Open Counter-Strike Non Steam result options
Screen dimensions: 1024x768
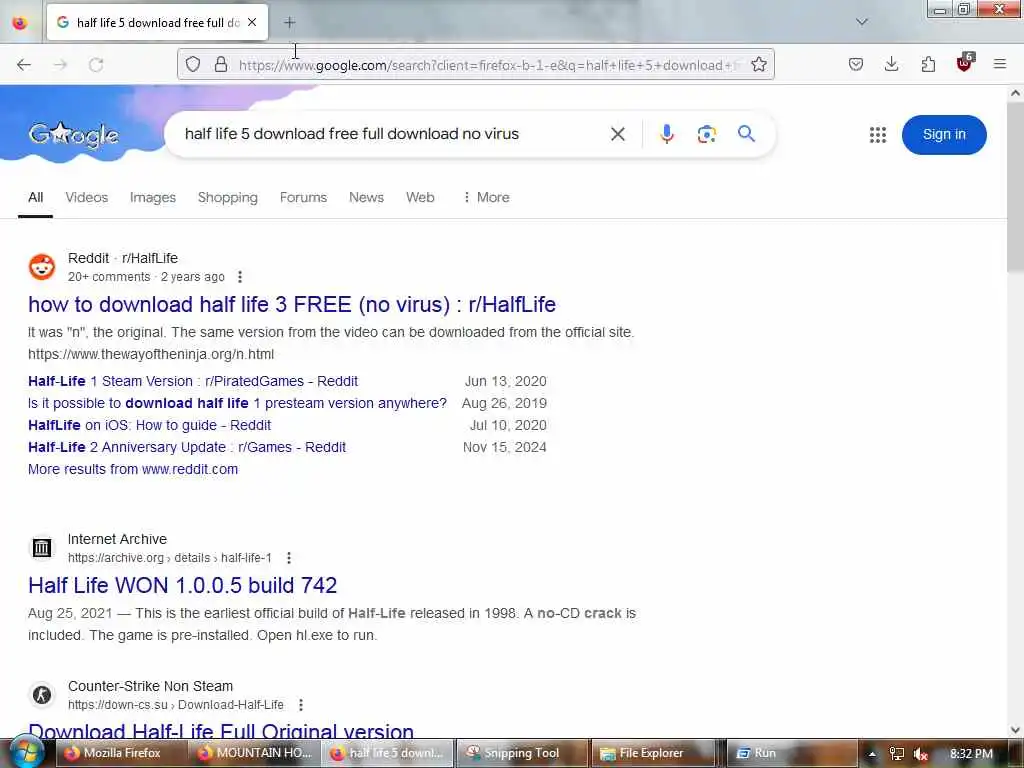click(x=300, y=705)
